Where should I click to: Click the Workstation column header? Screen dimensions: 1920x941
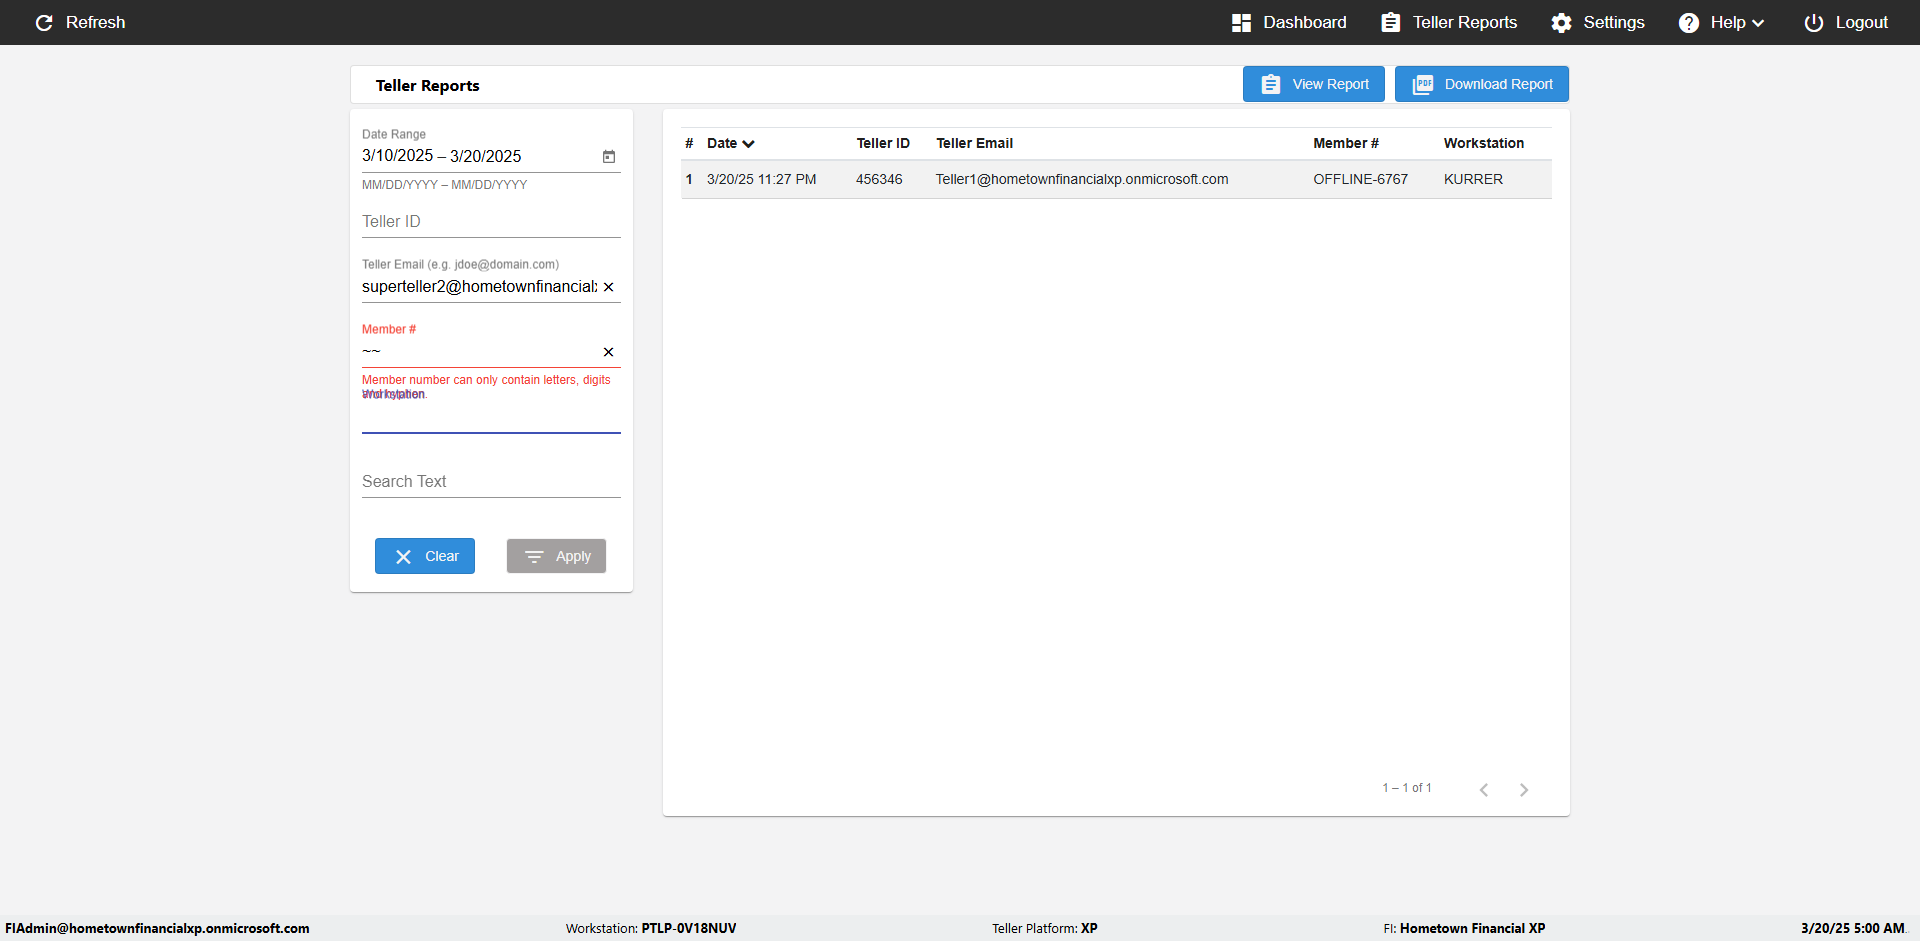(1484, 144)
